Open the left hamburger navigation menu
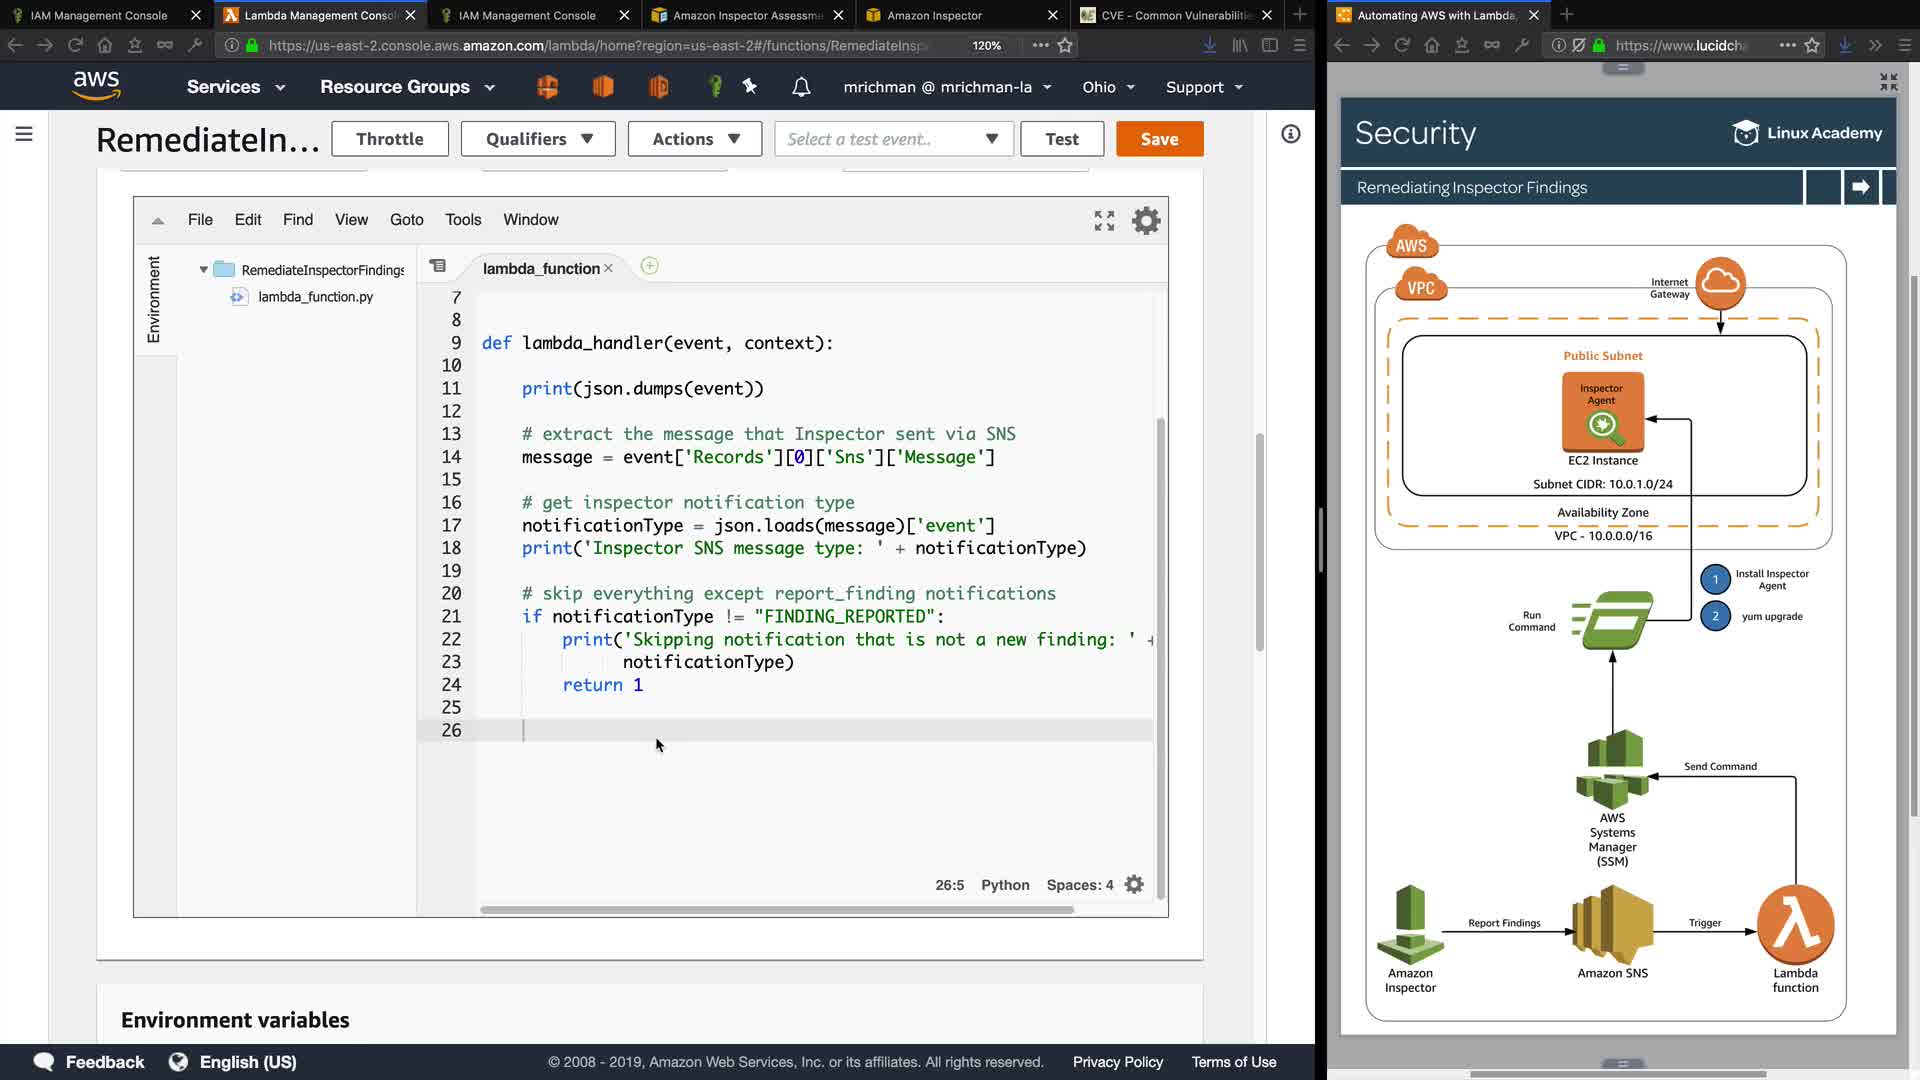Screen dimensions: 1920x1080 point(24,134)
